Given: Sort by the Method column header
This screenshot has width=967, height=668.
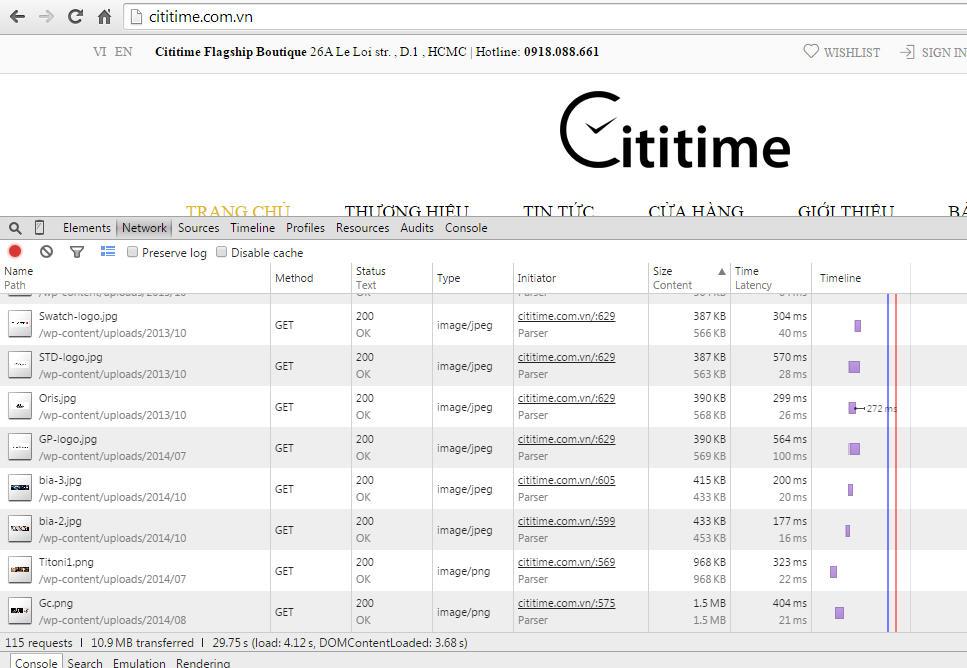Looking at the screenshot, I should pyautogui.click(x=311, y=278).
